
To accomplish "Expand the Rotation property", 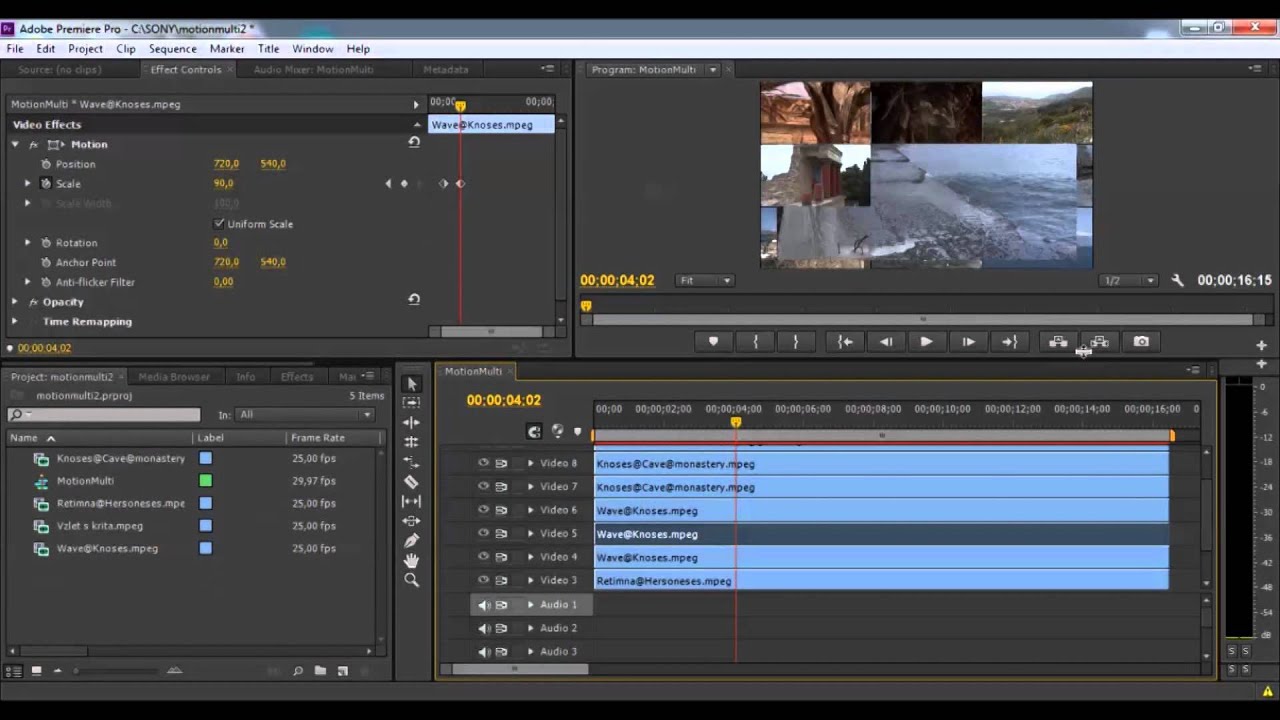I will [28, 242].
